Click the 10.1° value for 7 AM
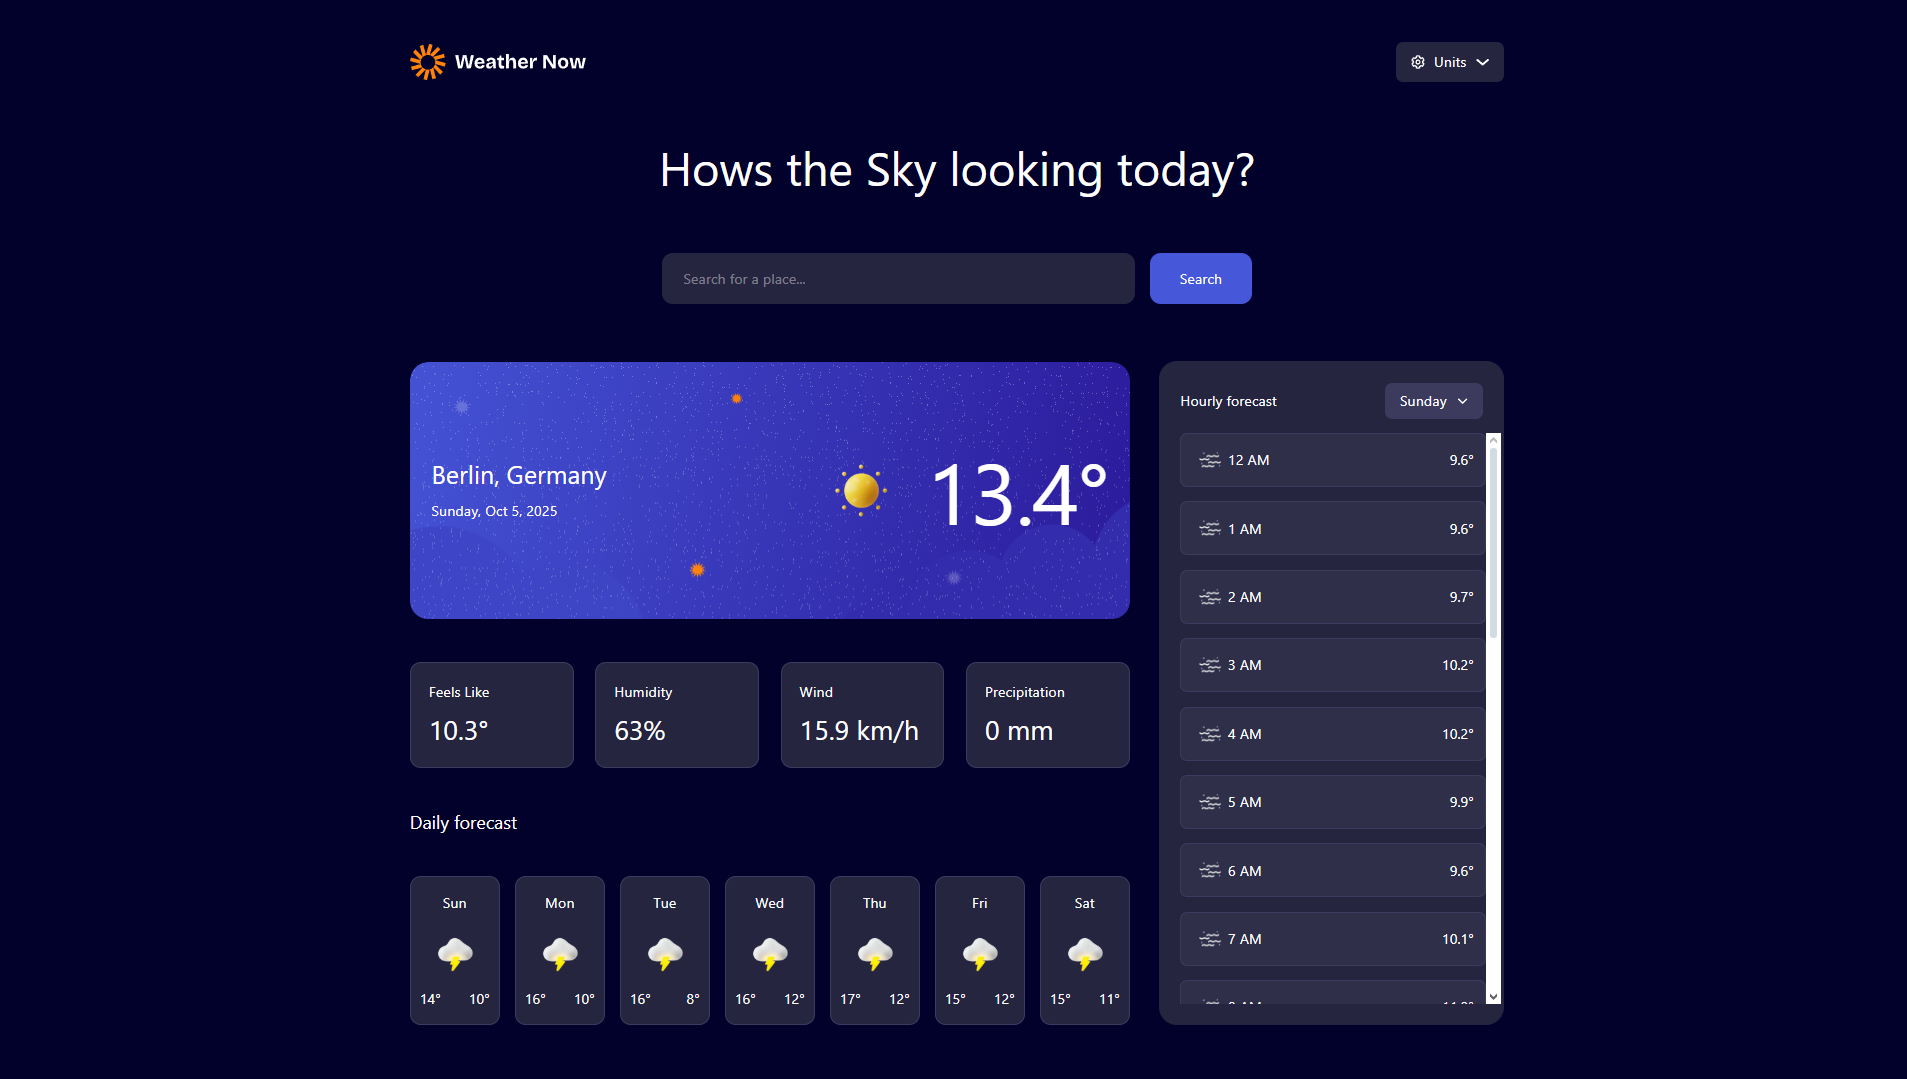1907x1079 pixels. (x=1457, y=939)
